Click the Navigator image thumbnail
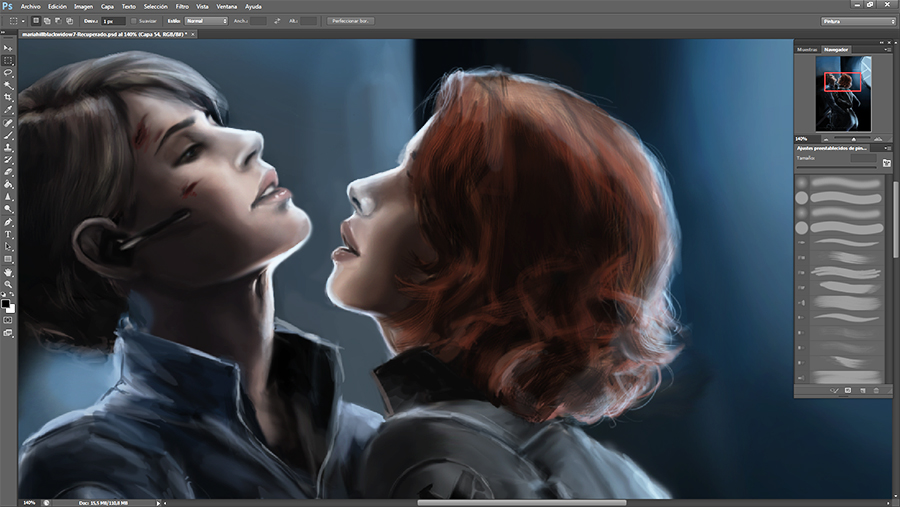 (843, 94)
